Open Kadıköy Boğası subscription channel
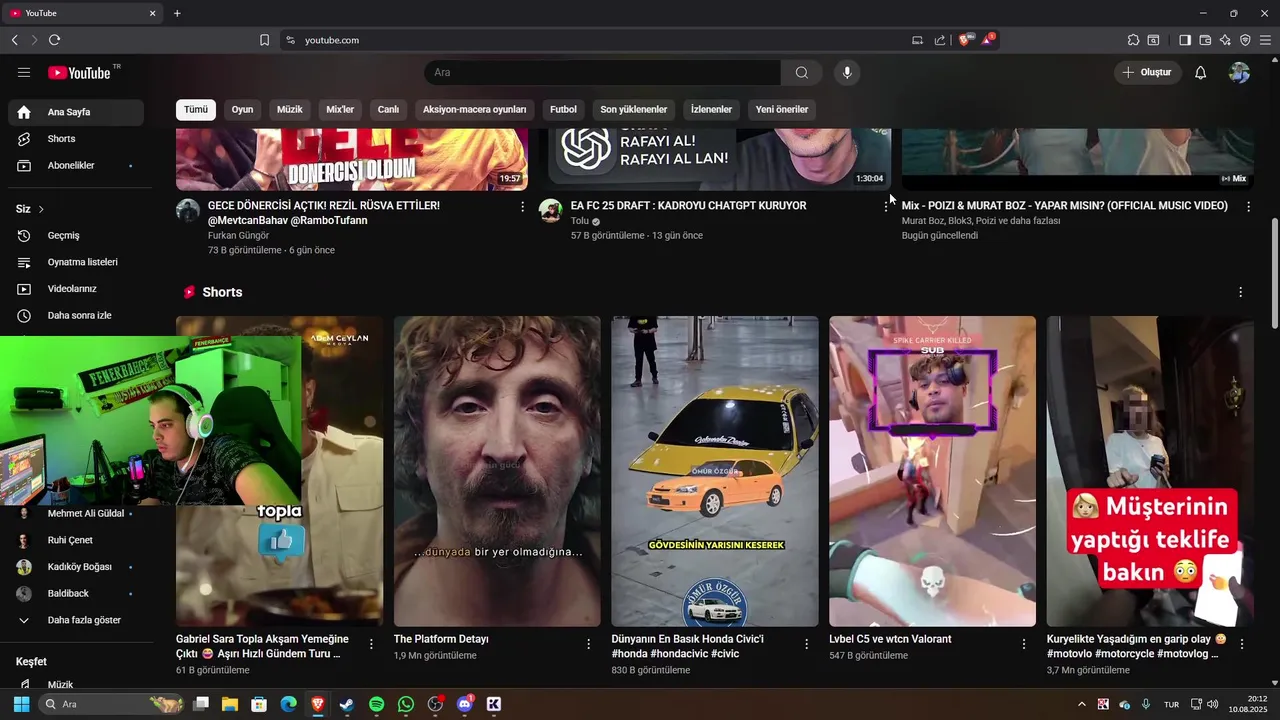This screenshot has width=1280, height=720. point(76,567)
